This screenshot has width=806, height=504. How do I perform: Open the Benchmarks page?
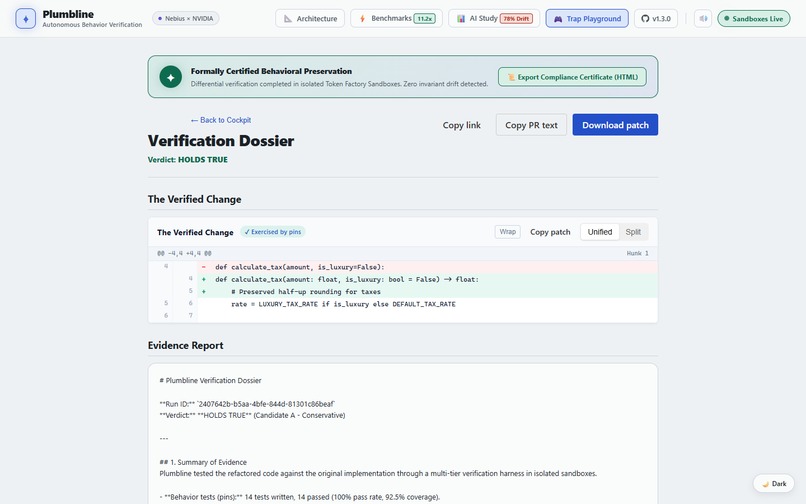(x=396, y=19)
